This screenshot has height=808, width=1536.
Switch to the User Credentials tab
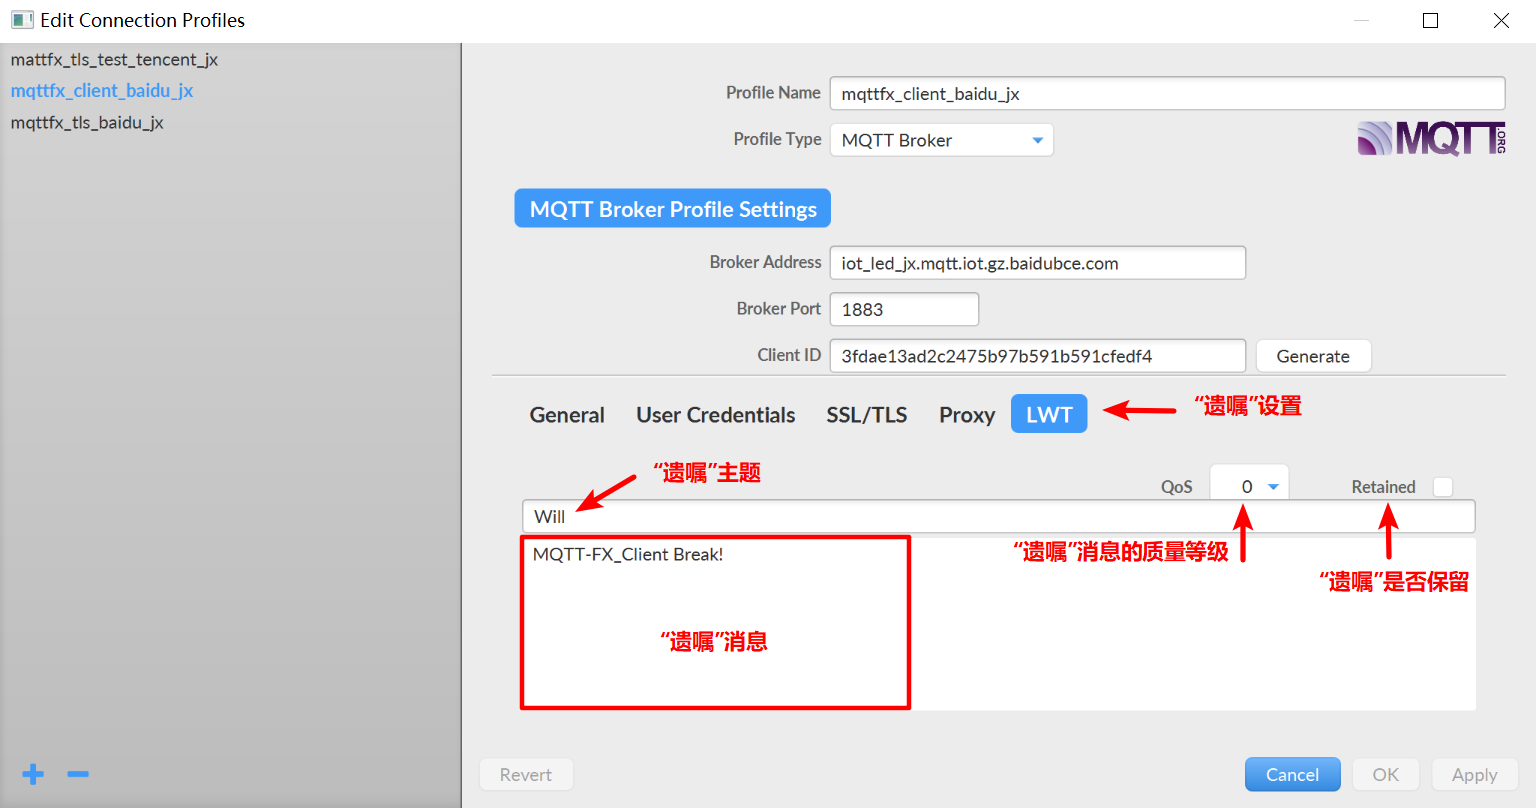pyautogui.click(x=716, y=415)
